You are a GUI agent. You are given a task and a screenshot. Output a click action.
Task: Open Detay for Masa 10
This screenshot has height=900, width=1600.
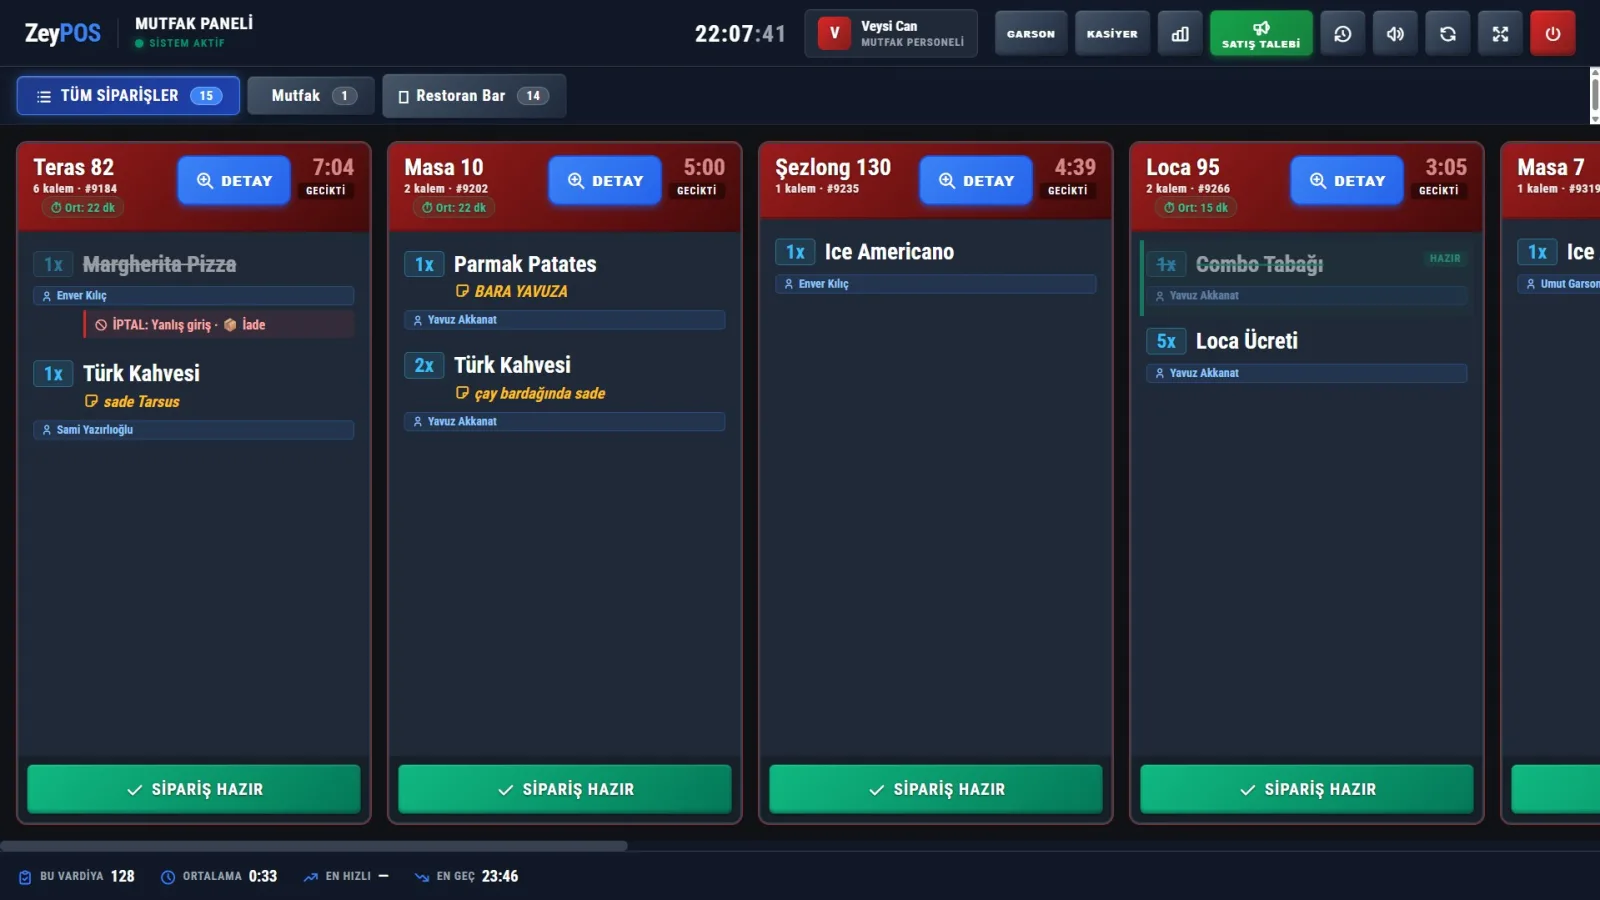click(x=605, y=181)
